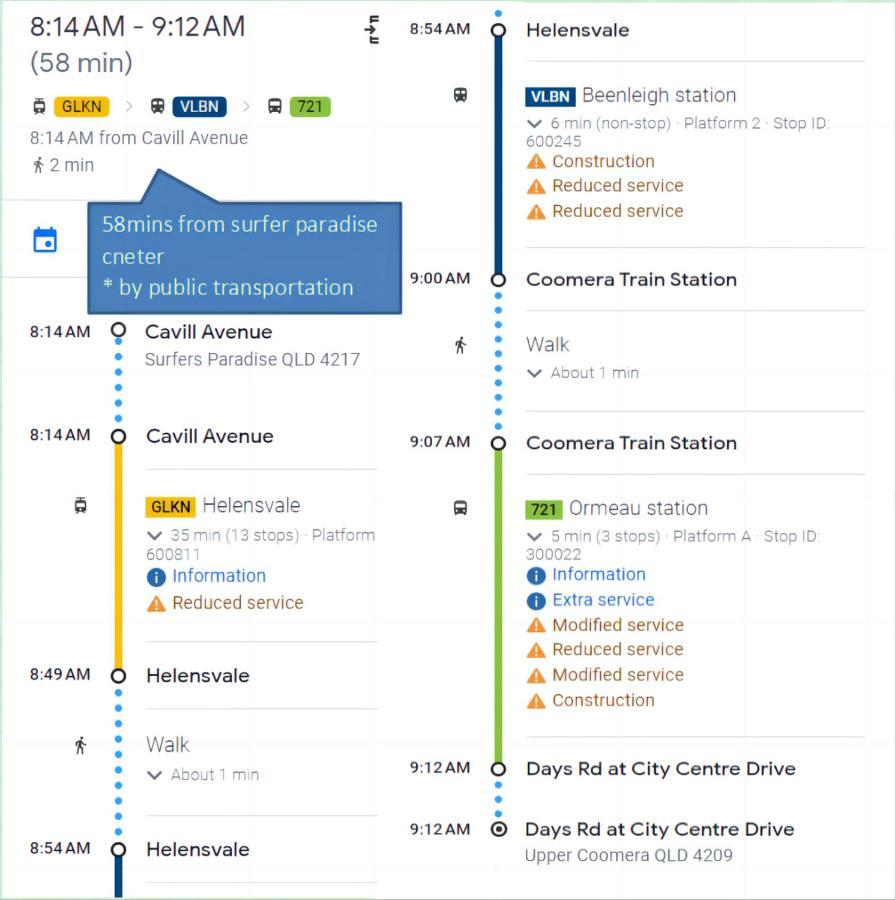This screenshot has width=895, height=900.
Task: Open the Information link under 721 Ormeau station
Action: point(599,575)
